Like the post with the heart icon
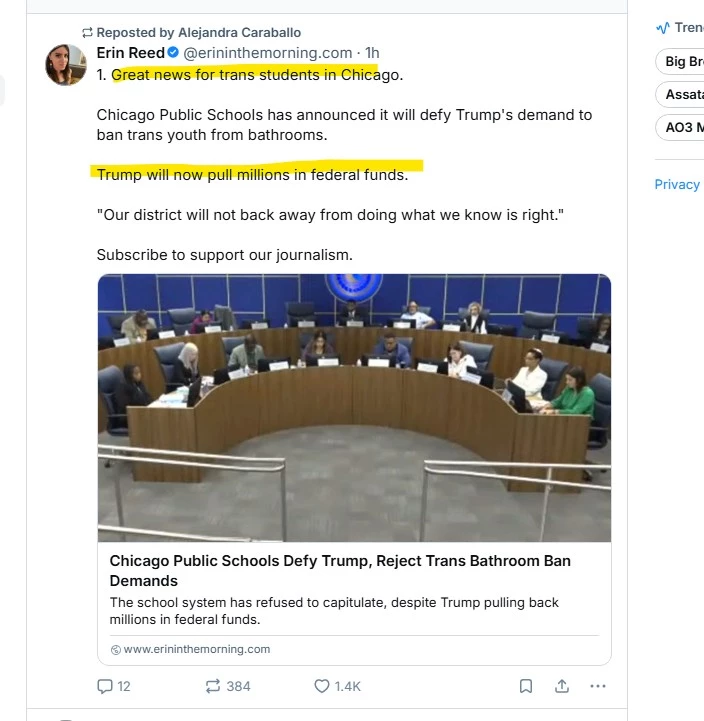Viewport: 704px width, 721px height. (x=322, y=686)
